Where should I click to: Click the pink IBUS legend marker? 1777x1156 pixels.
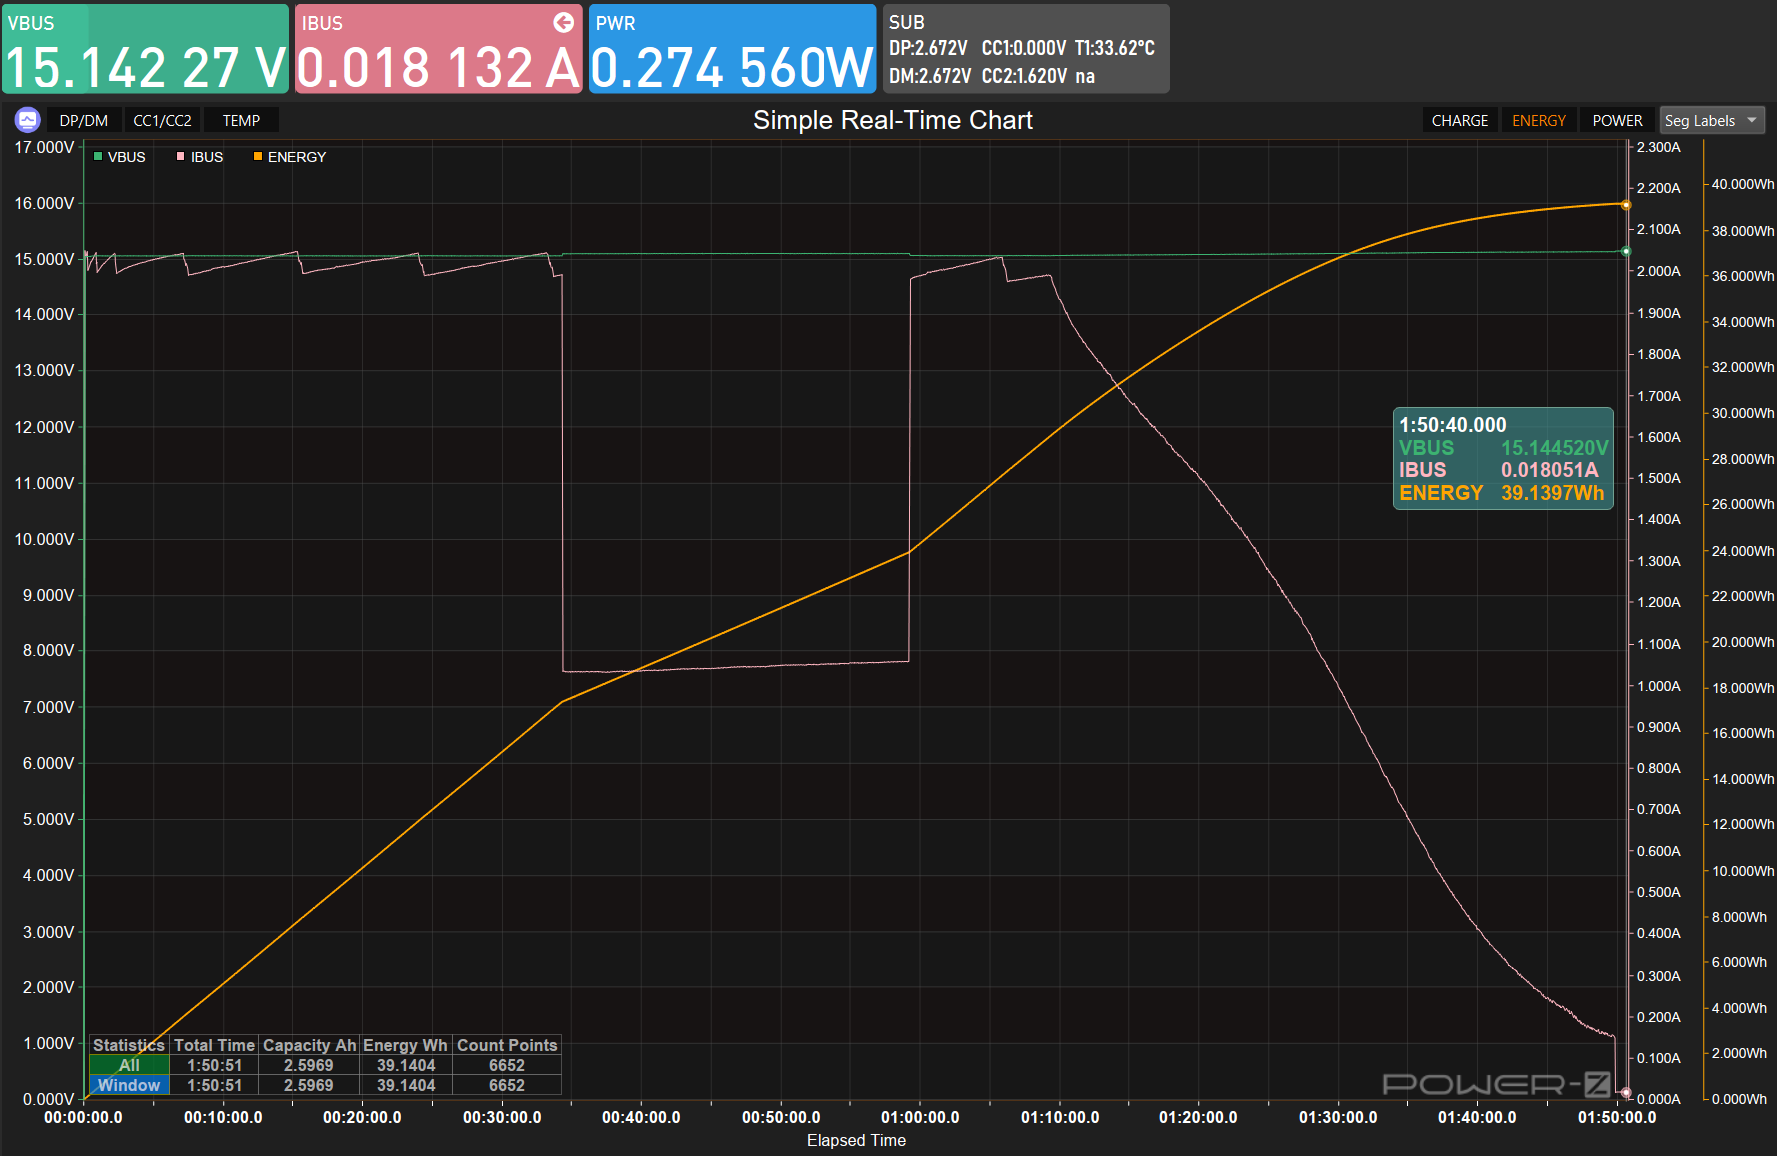181,156
